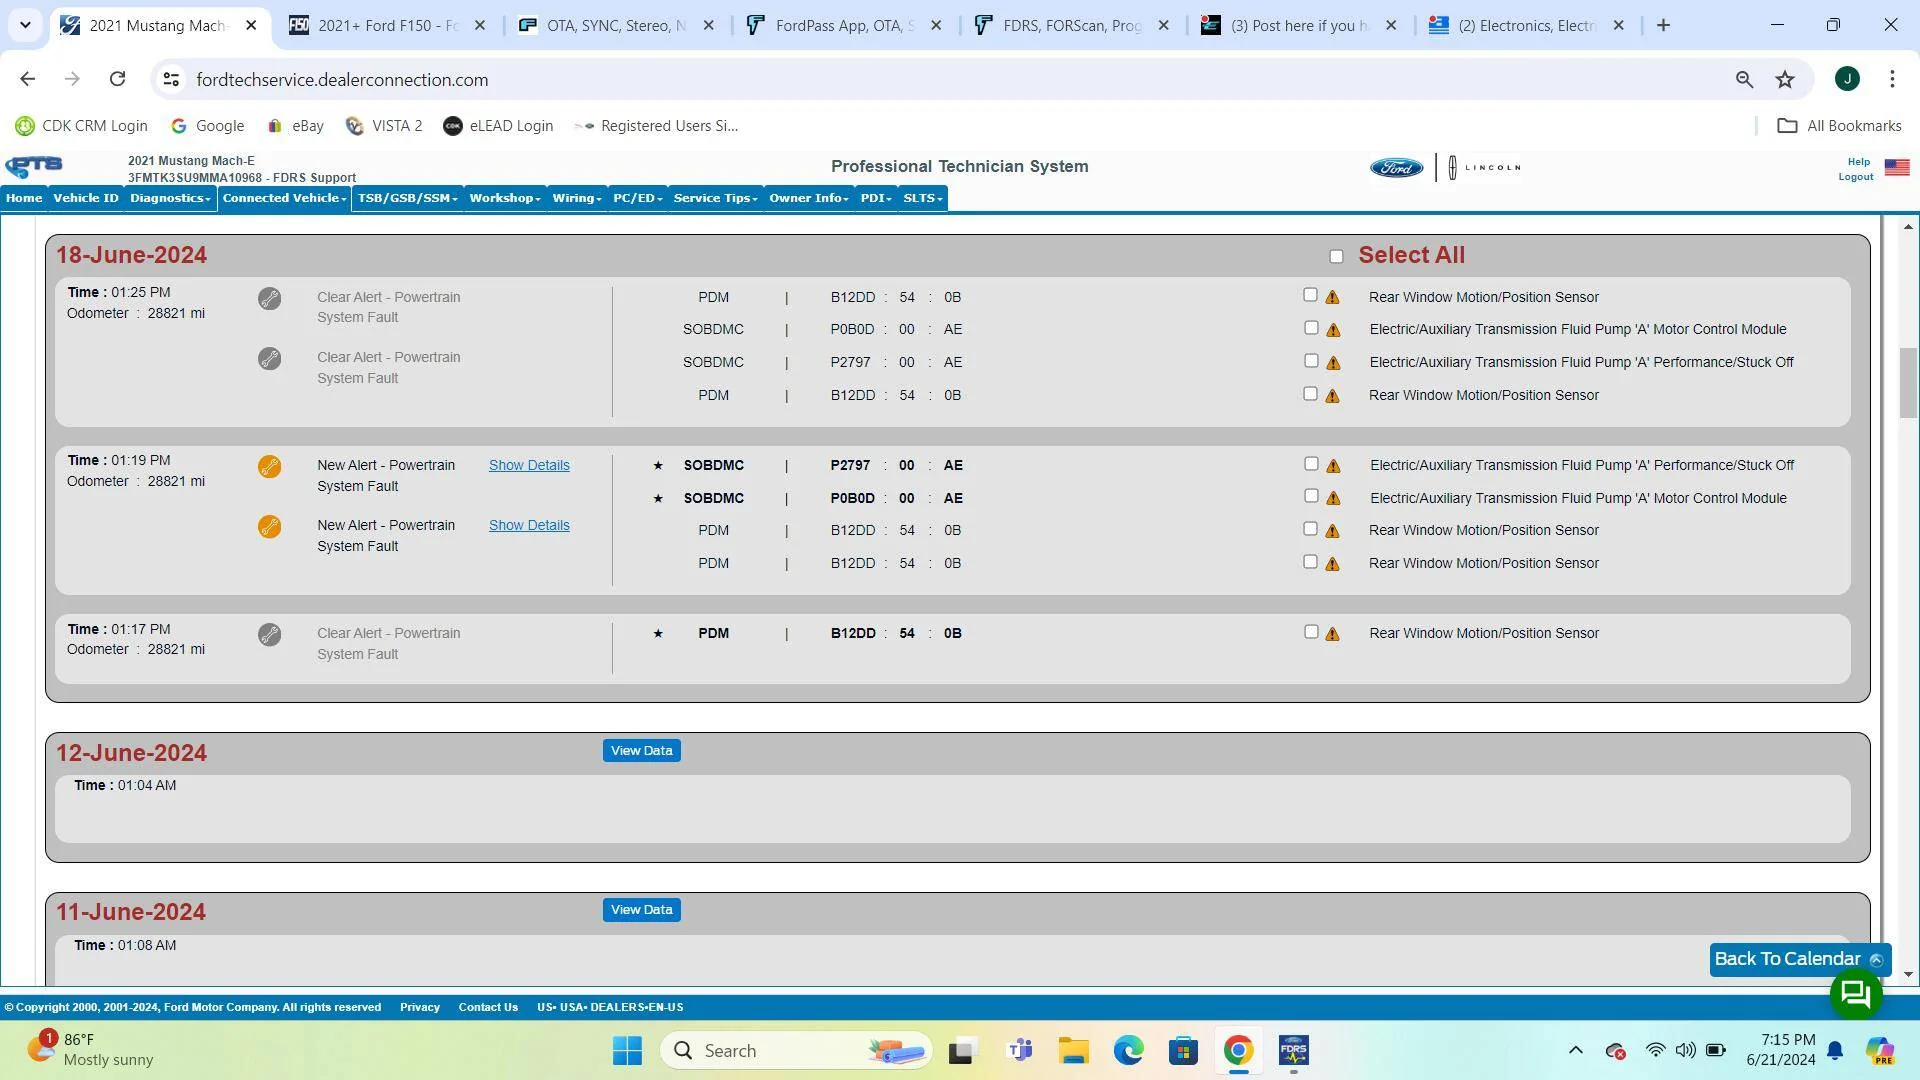Open Show Details for first 01:19 PM alert

coord(529,466)
